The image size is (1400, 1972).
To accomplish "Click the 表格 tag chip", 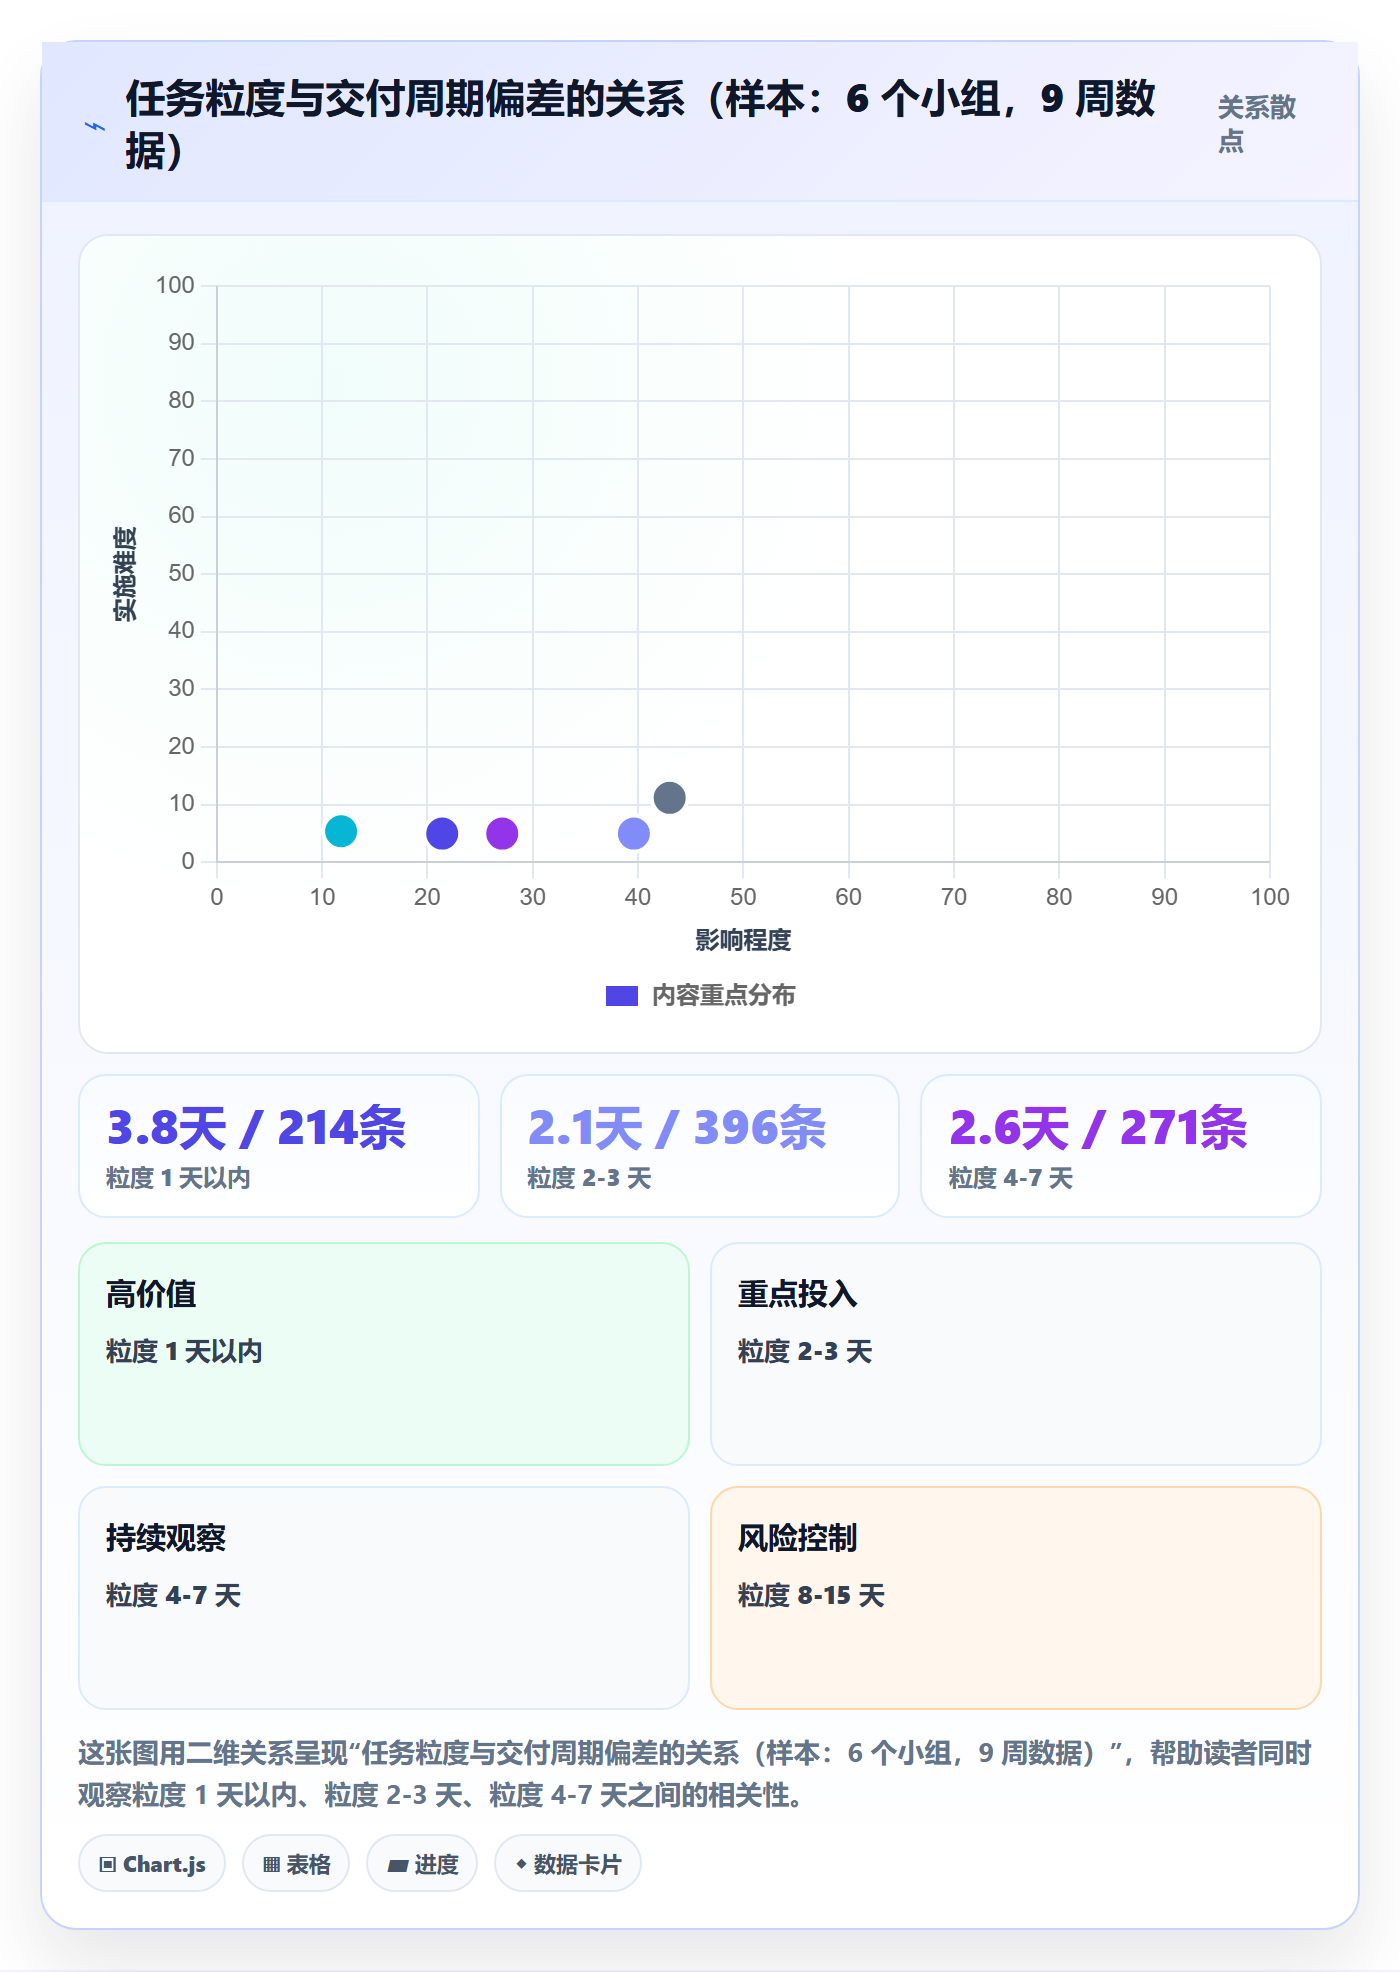I will [x=296, y=1864].
